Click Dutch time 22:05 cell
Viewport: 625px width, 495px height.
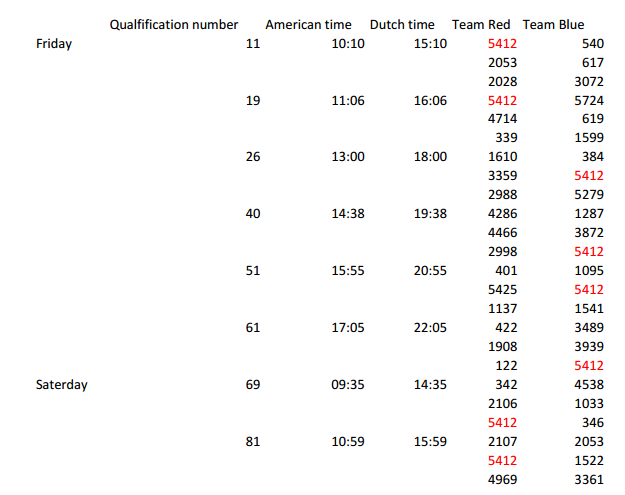coord(430,328)
